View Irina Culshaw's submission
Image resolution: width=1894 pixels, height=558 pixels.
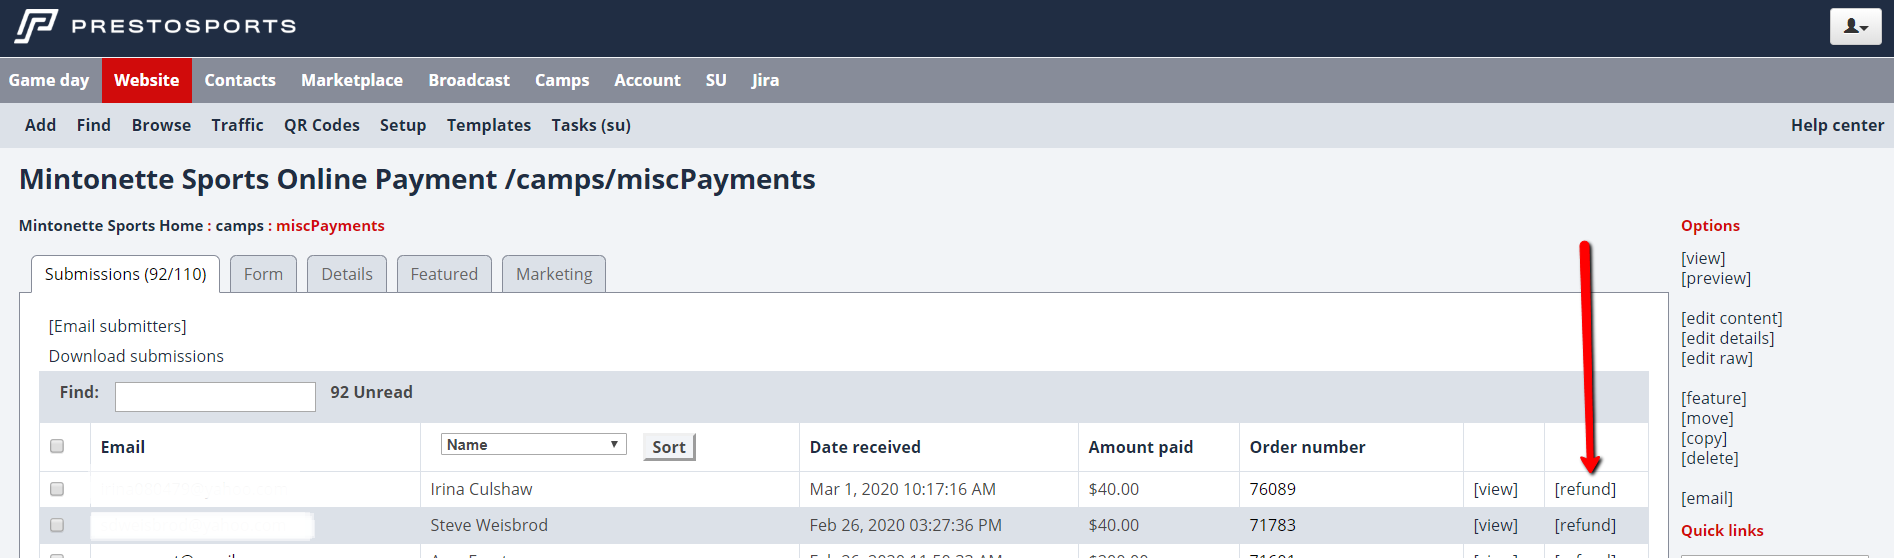(1495, 489)
